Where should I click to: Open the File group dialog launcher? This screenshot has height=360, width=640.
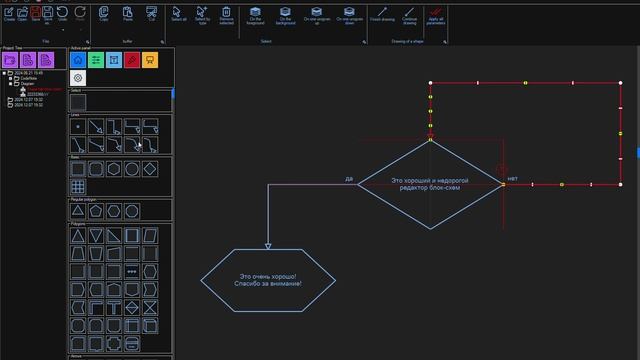point(87,42)
